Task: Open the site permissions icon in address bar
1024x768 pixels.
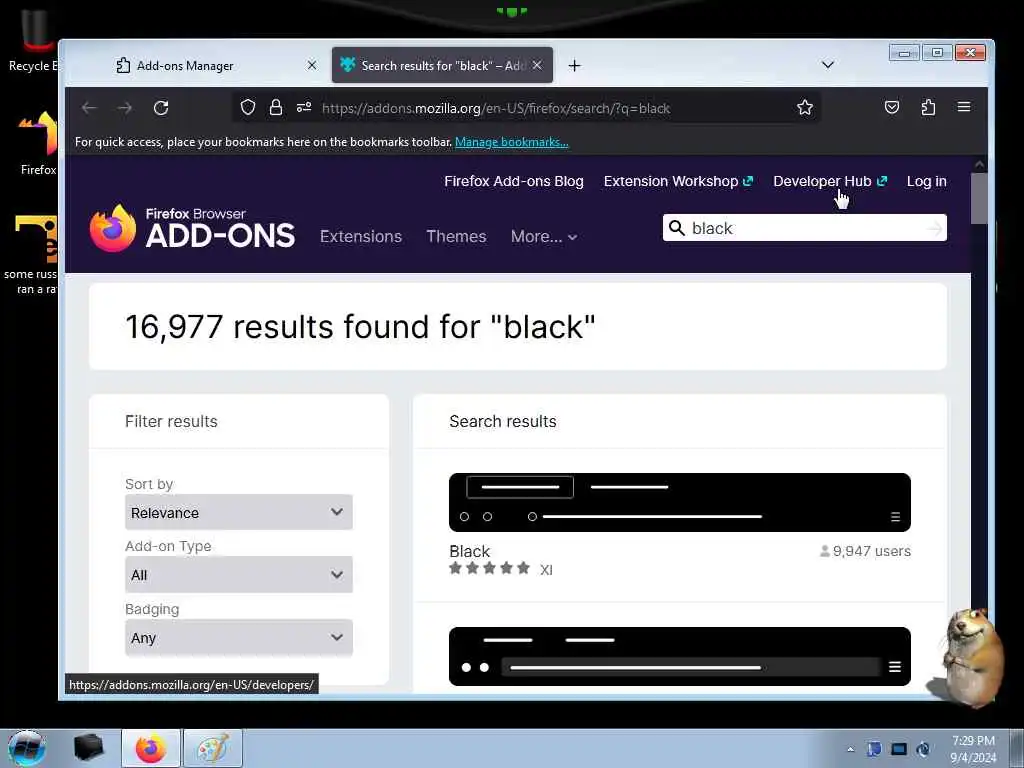Action: tap(304, 107)
